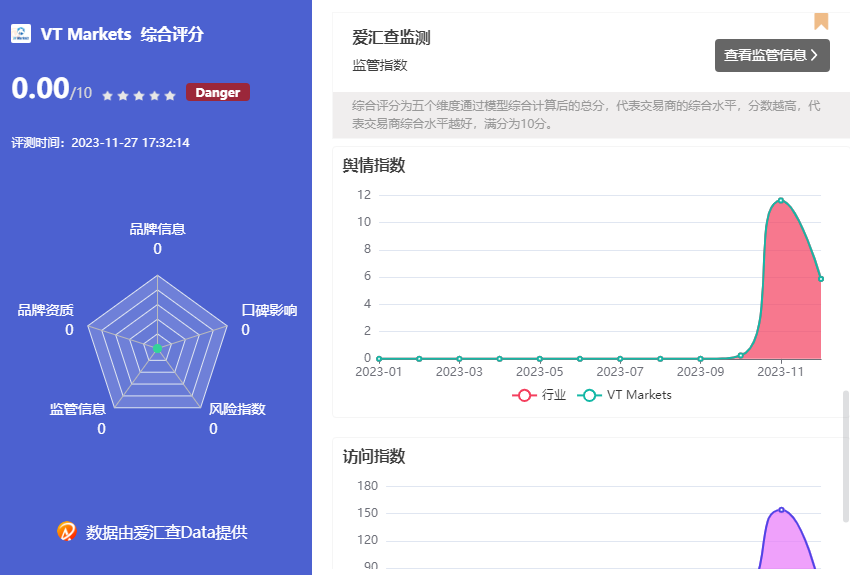This screenshot has width=850, height=575.
Task: Toggle the VT Markets series in legend
Action: (x=625, y=395)
